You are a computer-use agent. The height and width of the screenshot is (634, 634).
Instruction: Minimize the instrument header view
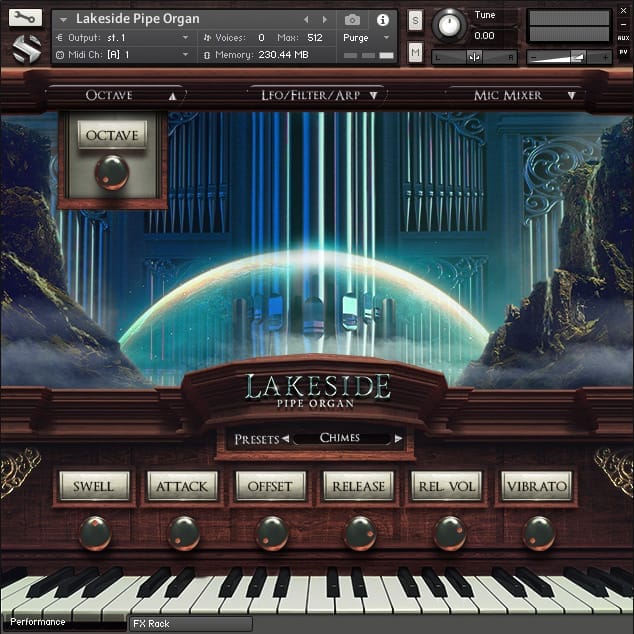click(623, 25)
